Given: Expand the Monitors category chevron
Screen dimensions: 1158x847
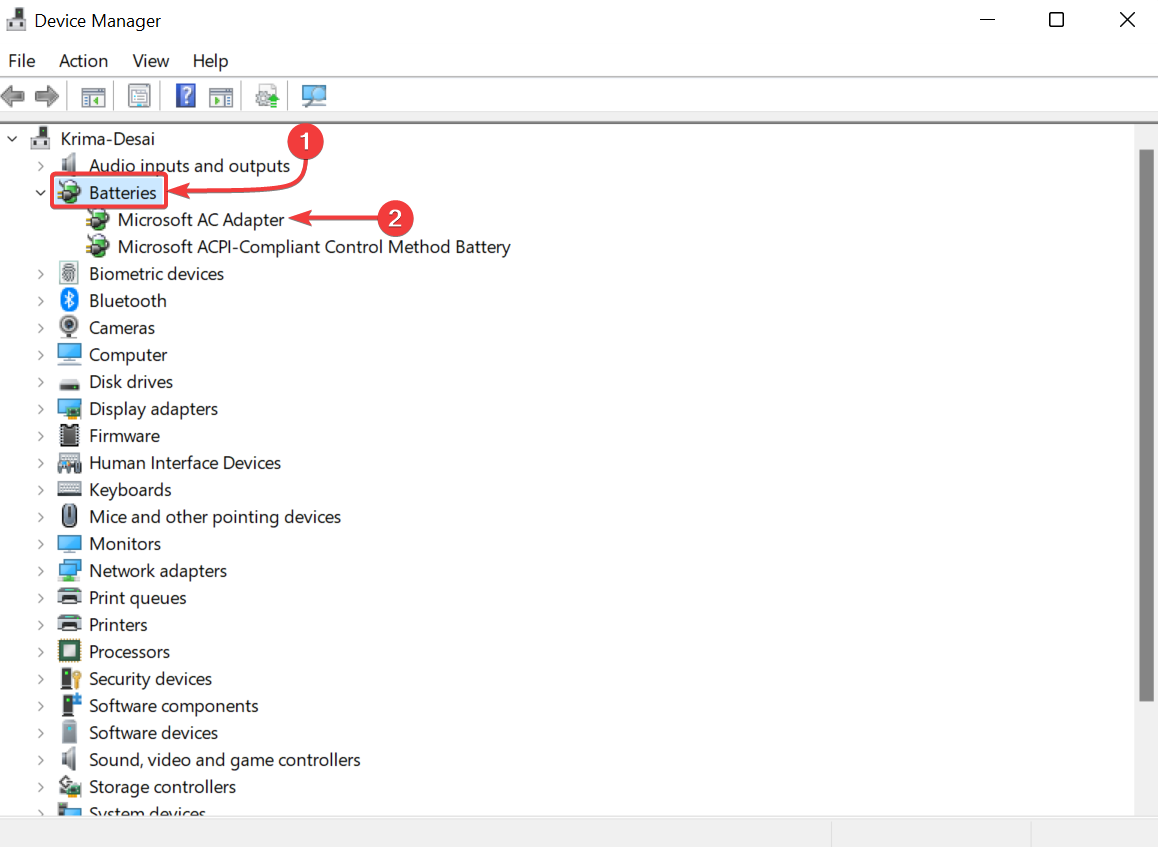Looking at the screenshot, I should (x=41, y=543).
